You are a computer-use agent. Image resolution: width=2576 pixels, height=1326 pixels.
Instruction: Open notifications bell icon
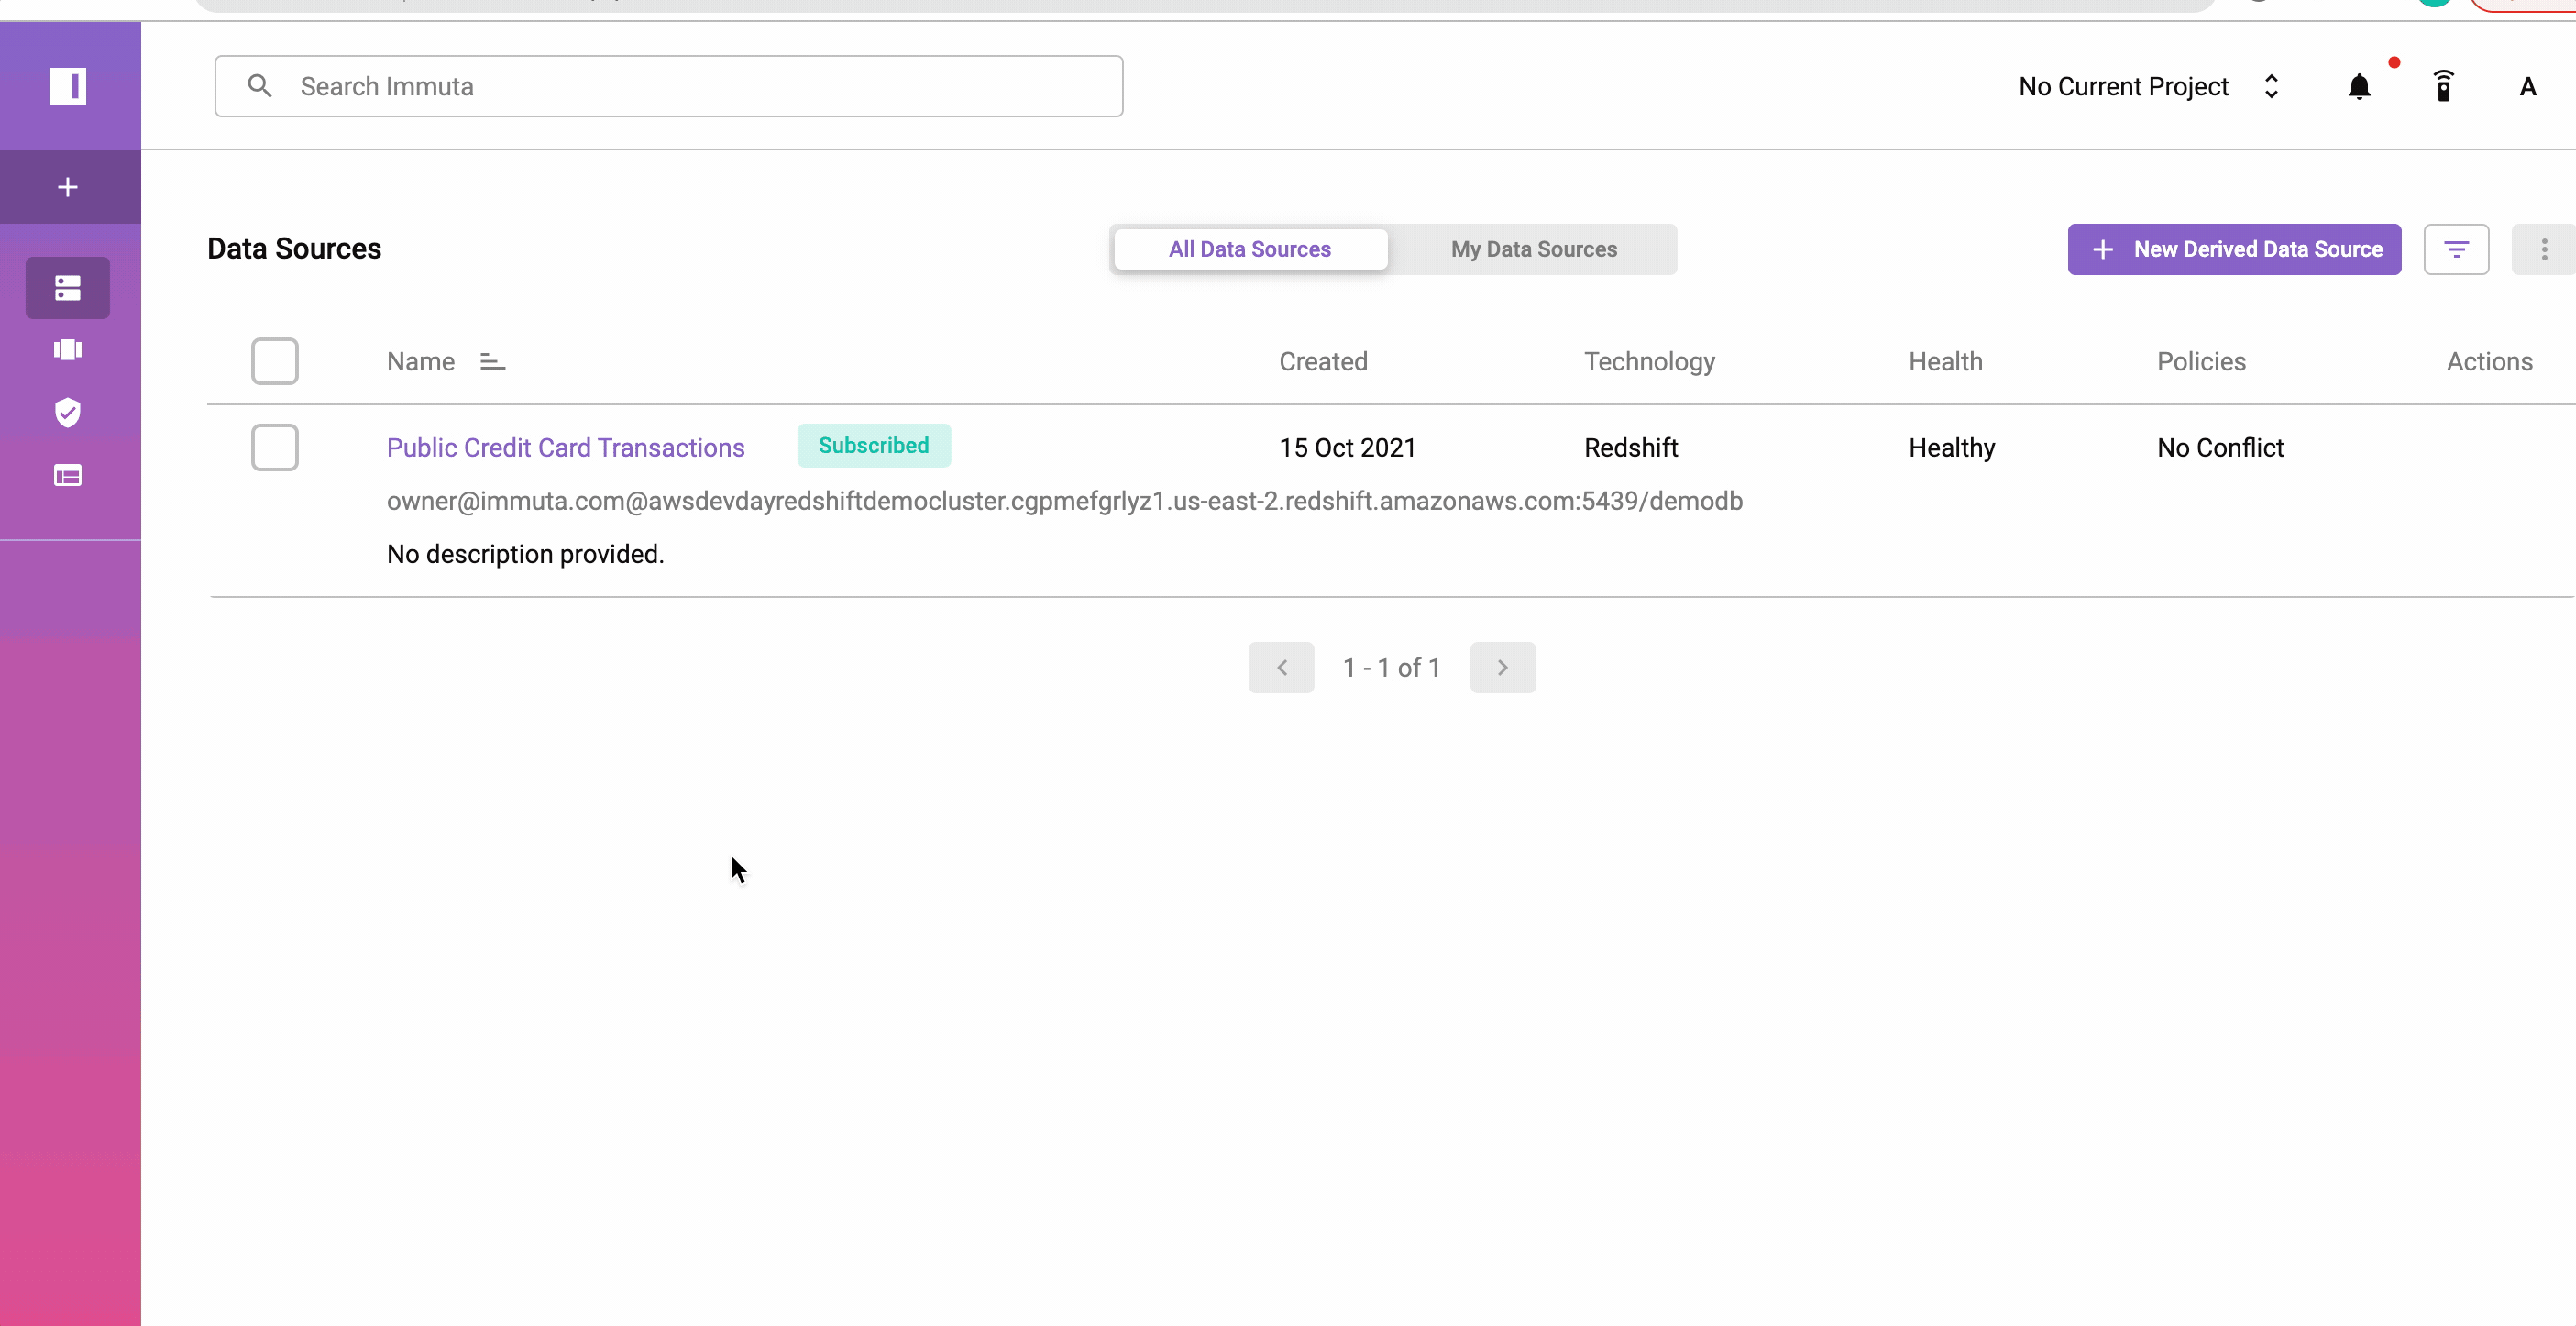pos(2359,87)
